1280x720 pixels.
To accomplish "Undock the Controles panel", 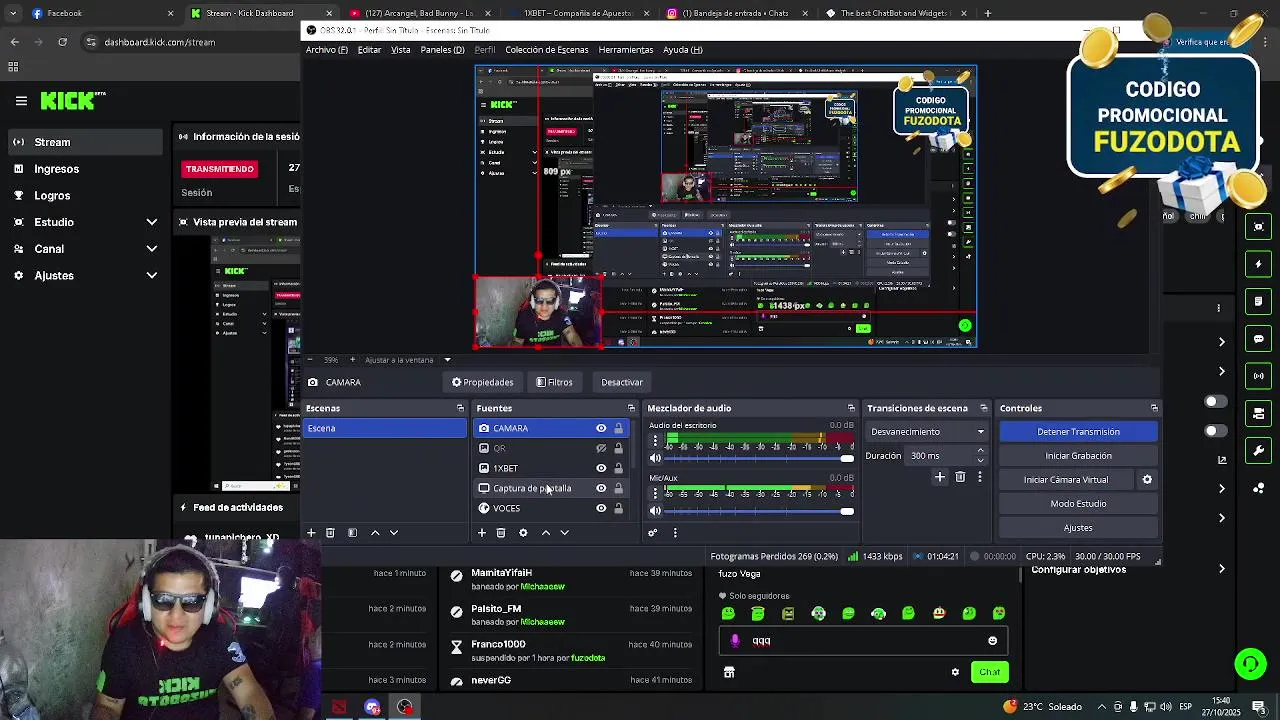I will click(1154, 408).
